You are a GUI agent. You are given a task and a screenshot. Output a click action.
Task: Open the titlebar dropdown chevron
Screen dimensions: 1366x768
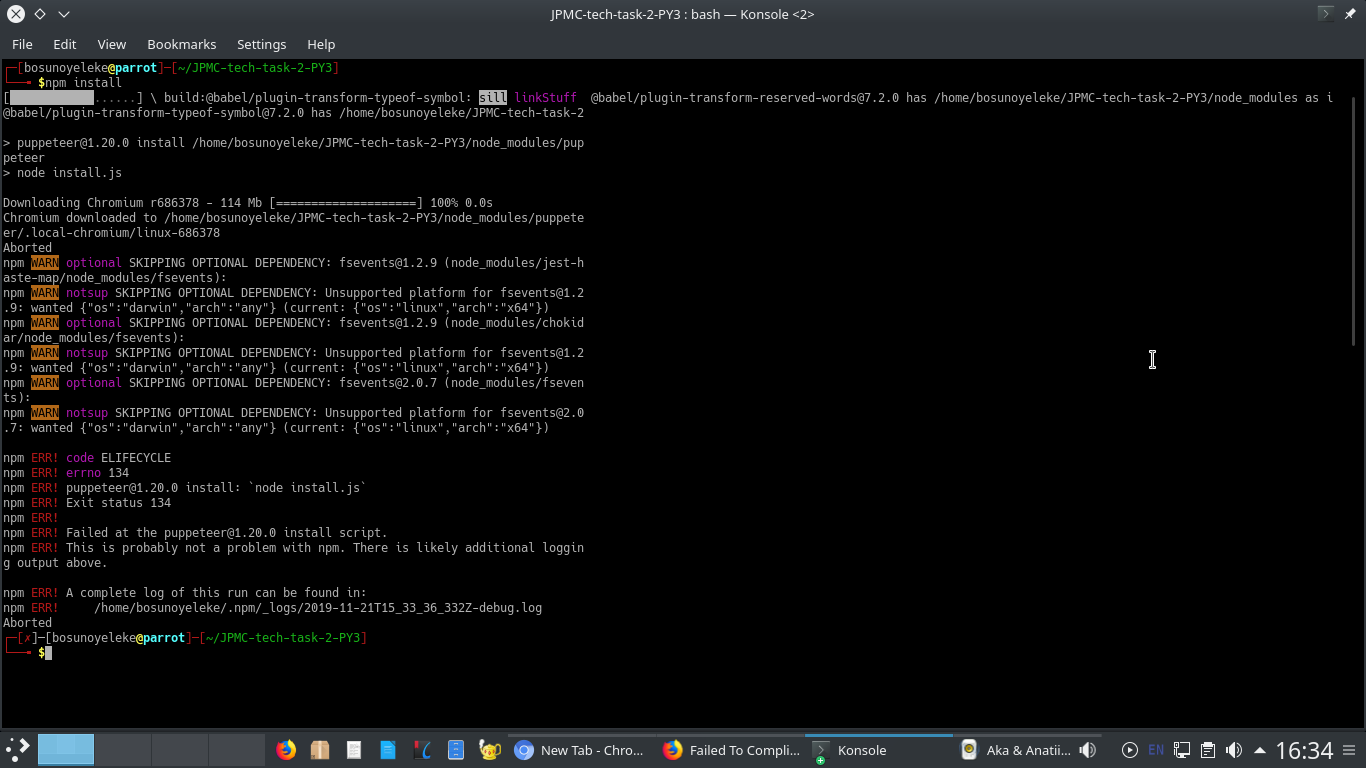(63, 14)
